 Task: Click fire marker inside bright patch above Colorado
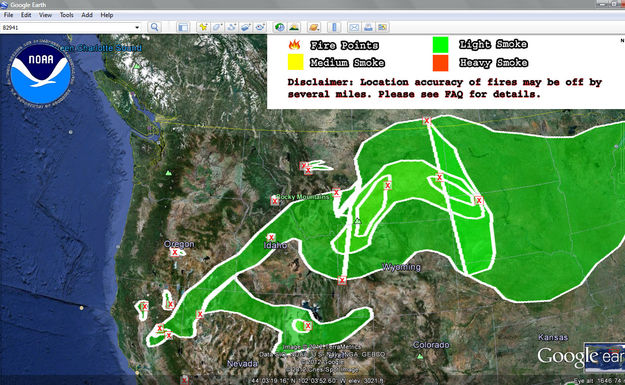coord(307,326)
